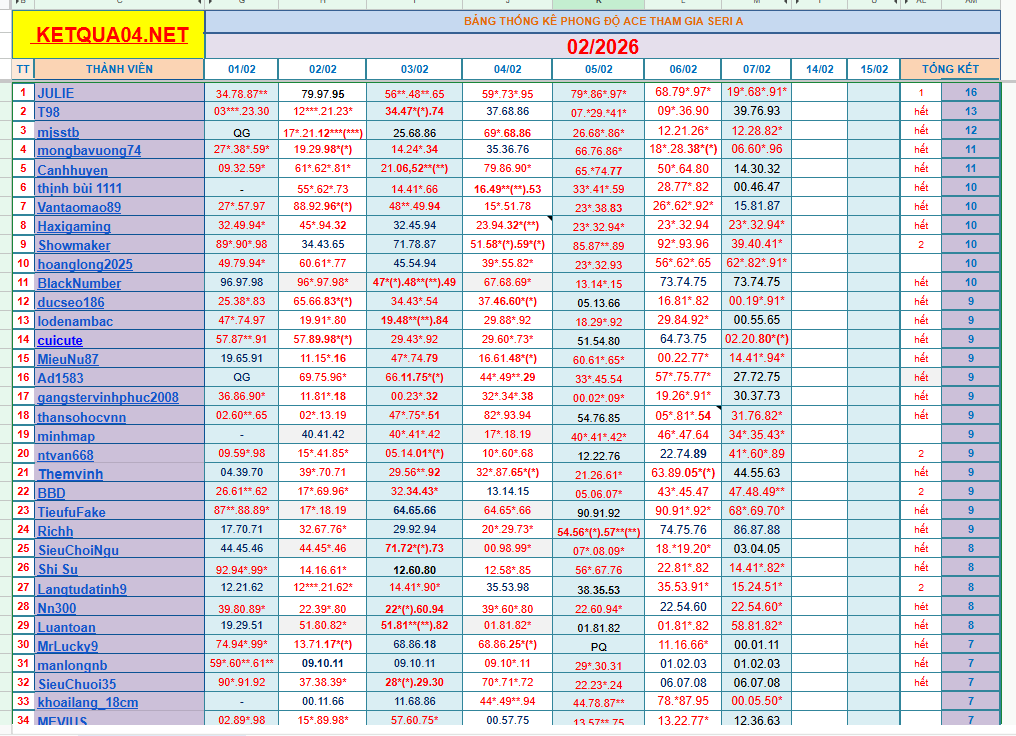Select the 04/02 date header
This screenshot has width=1016, height=736.
pos(507,69)
